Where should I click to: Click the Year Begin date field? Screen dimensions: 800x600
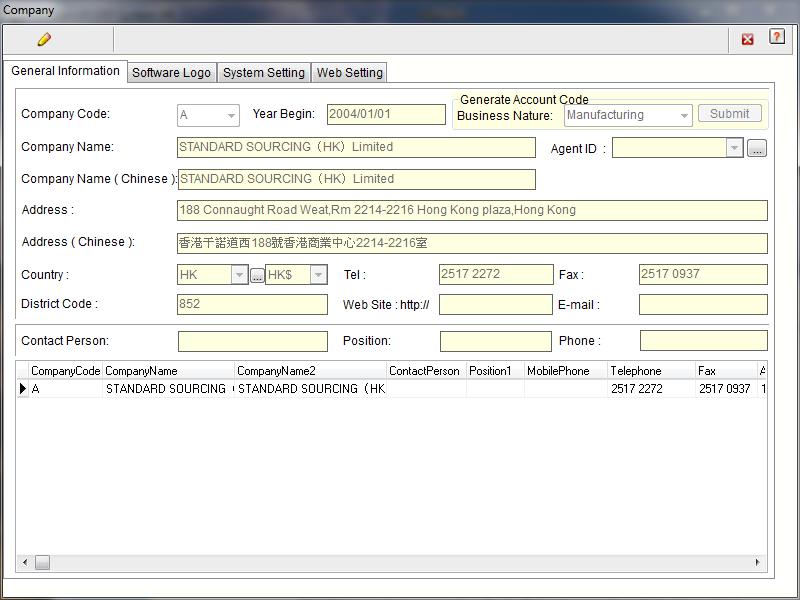[x=386, y=114]
